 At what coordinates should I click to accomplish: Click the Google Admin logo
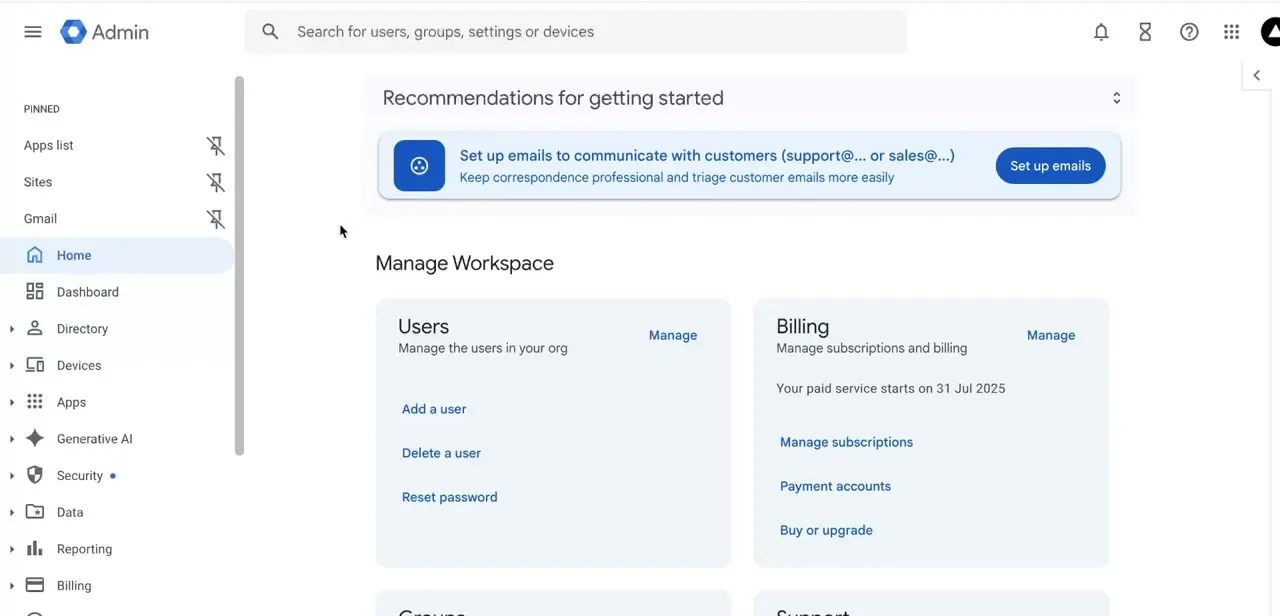coord(73,32)
